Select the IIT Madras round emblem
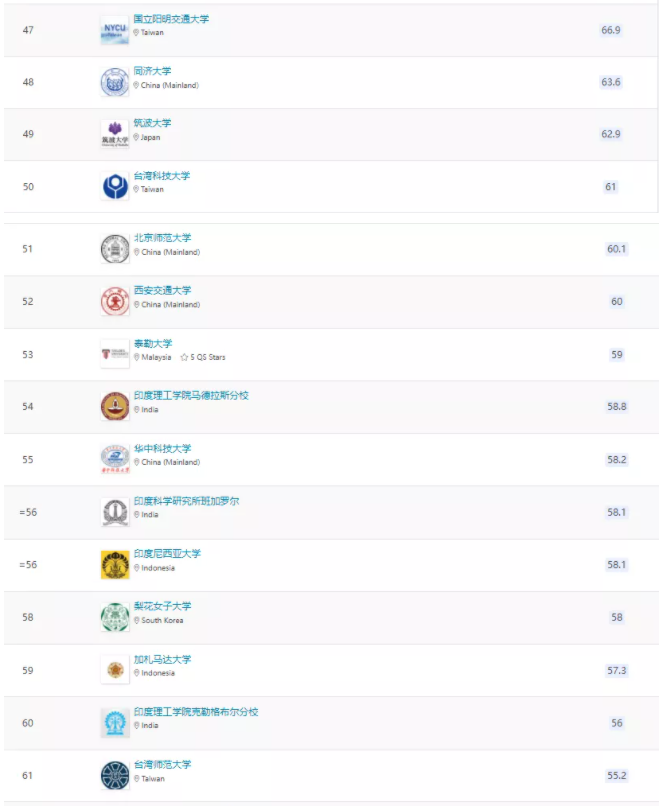Viewport: 666px width, 806px height. tap(115, 407)
